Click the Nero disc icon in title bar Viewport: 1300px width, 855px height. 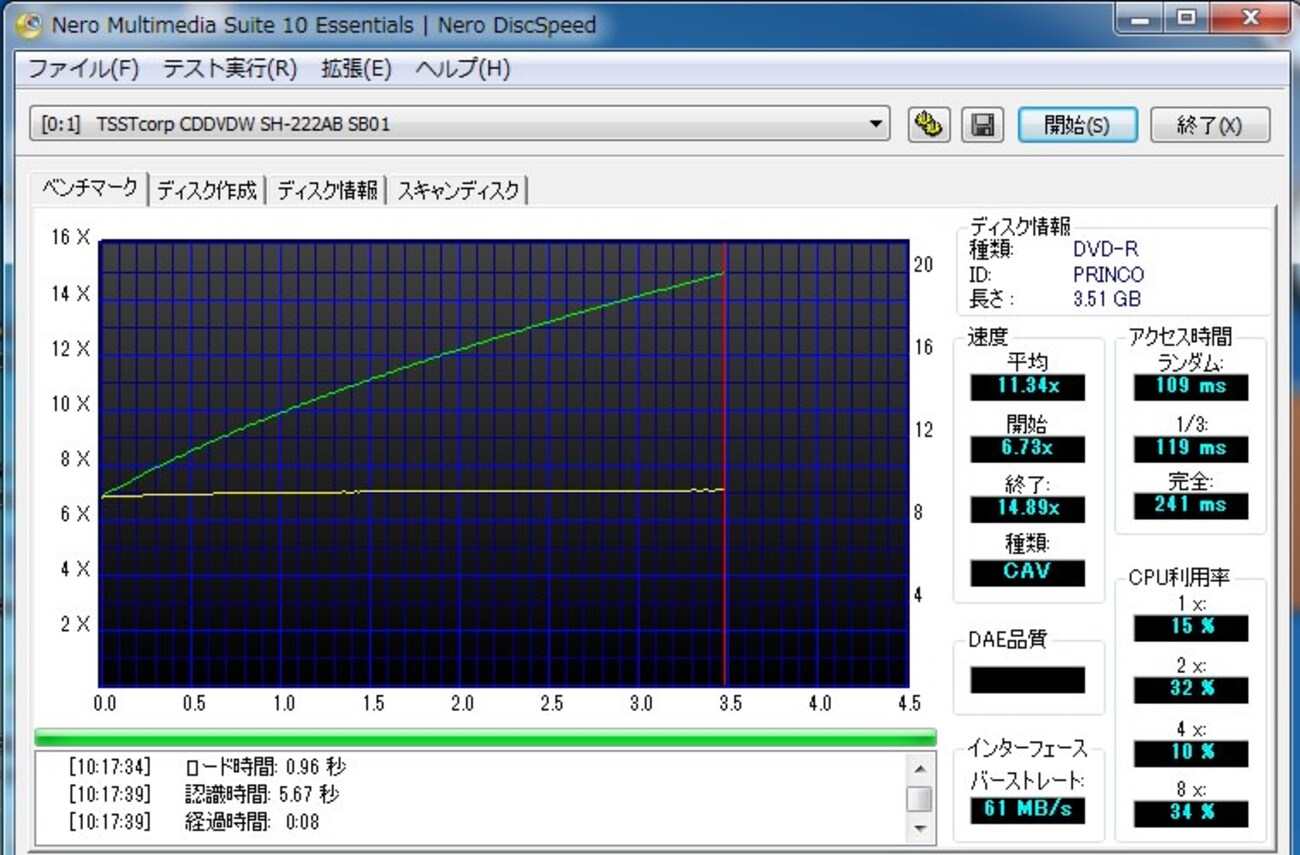[x=29, y=24]
